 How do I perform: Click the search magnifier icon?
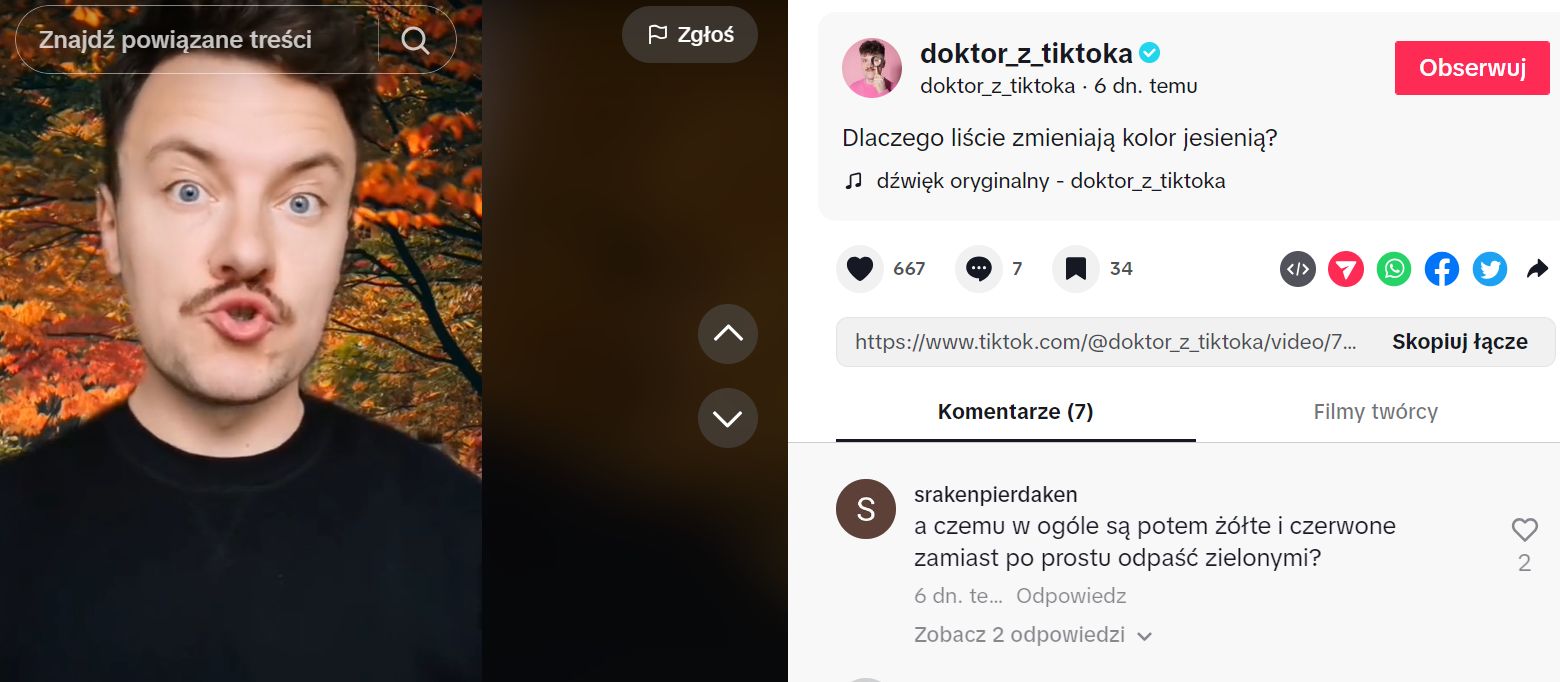(x=415, y=40)
